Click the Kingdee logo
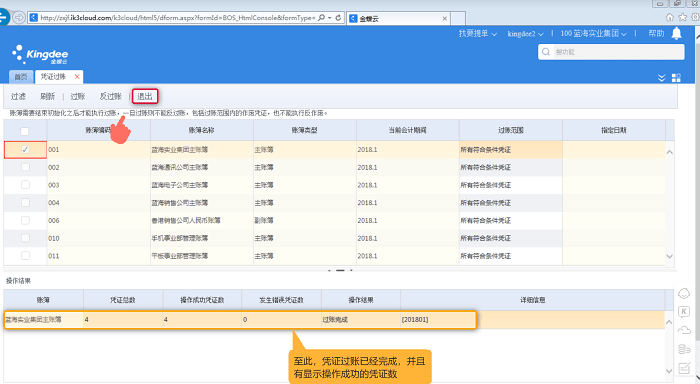The image size is (700, 384). [40, 55]
